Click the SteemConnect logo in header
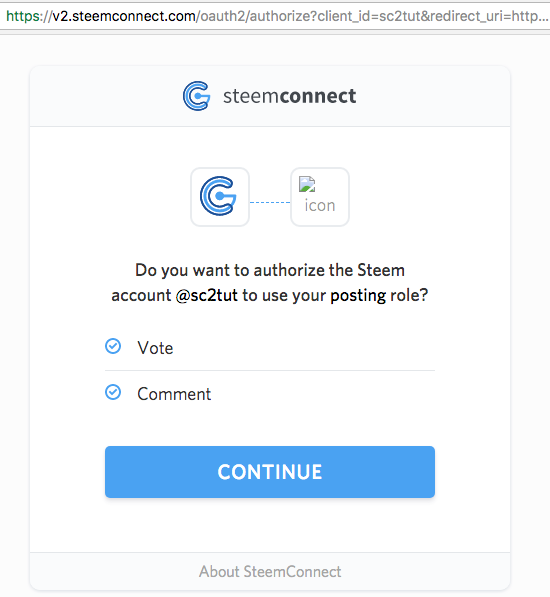The image size is (550, 597). coord(196,96)
